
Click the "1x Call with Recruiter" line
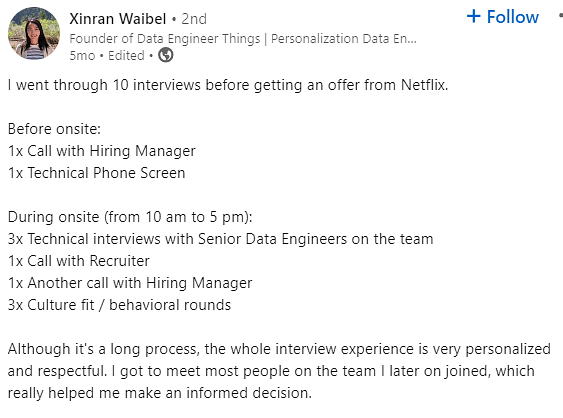[x=79, y=261]
